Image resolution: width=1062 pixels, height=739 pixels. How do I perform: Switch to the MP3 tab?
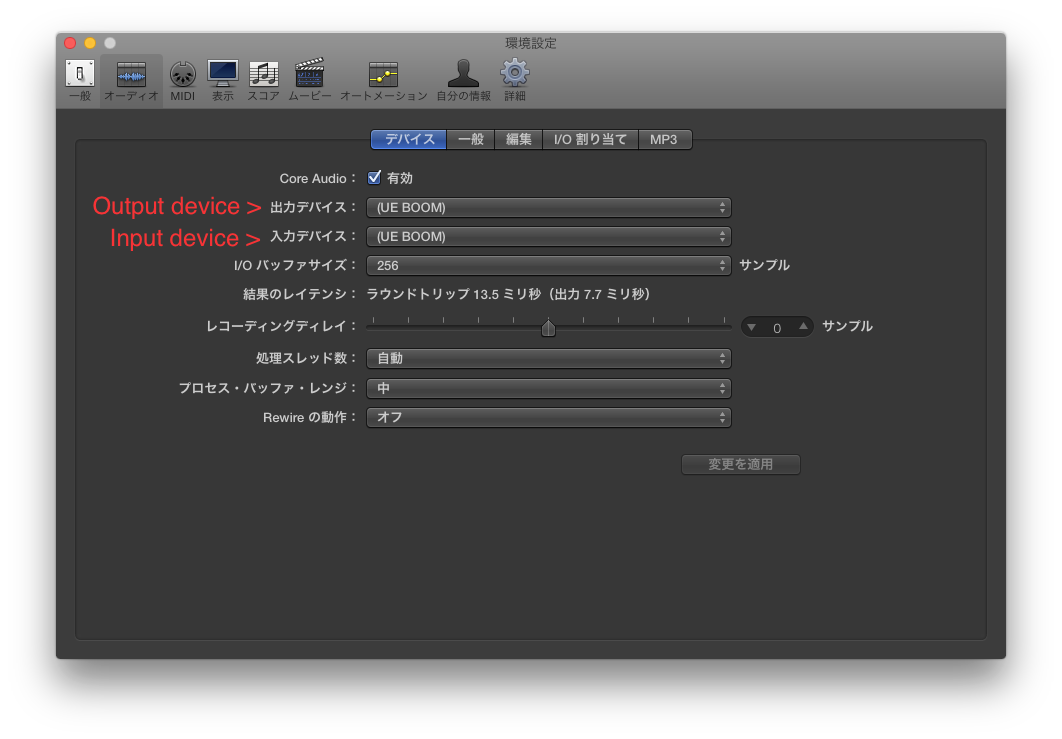point(664,140)
